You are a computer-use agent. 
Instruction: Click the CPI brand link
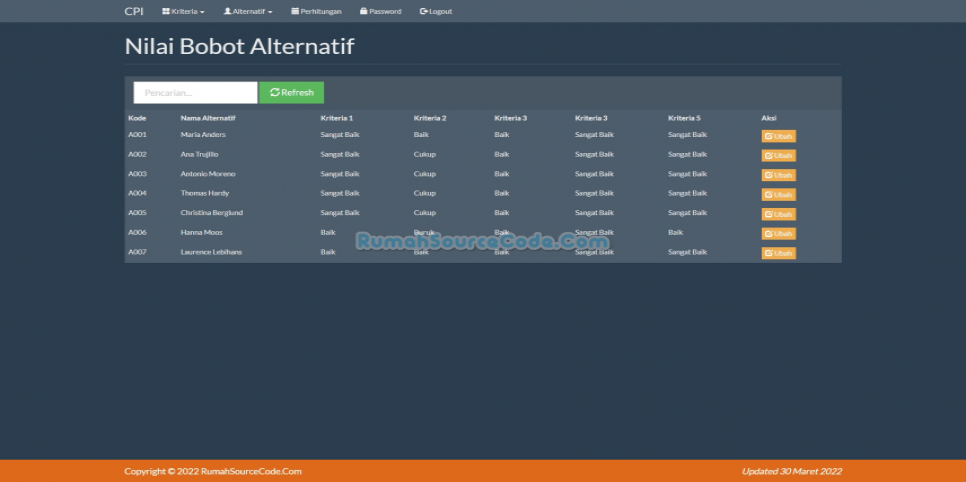(x=134, y=11)
